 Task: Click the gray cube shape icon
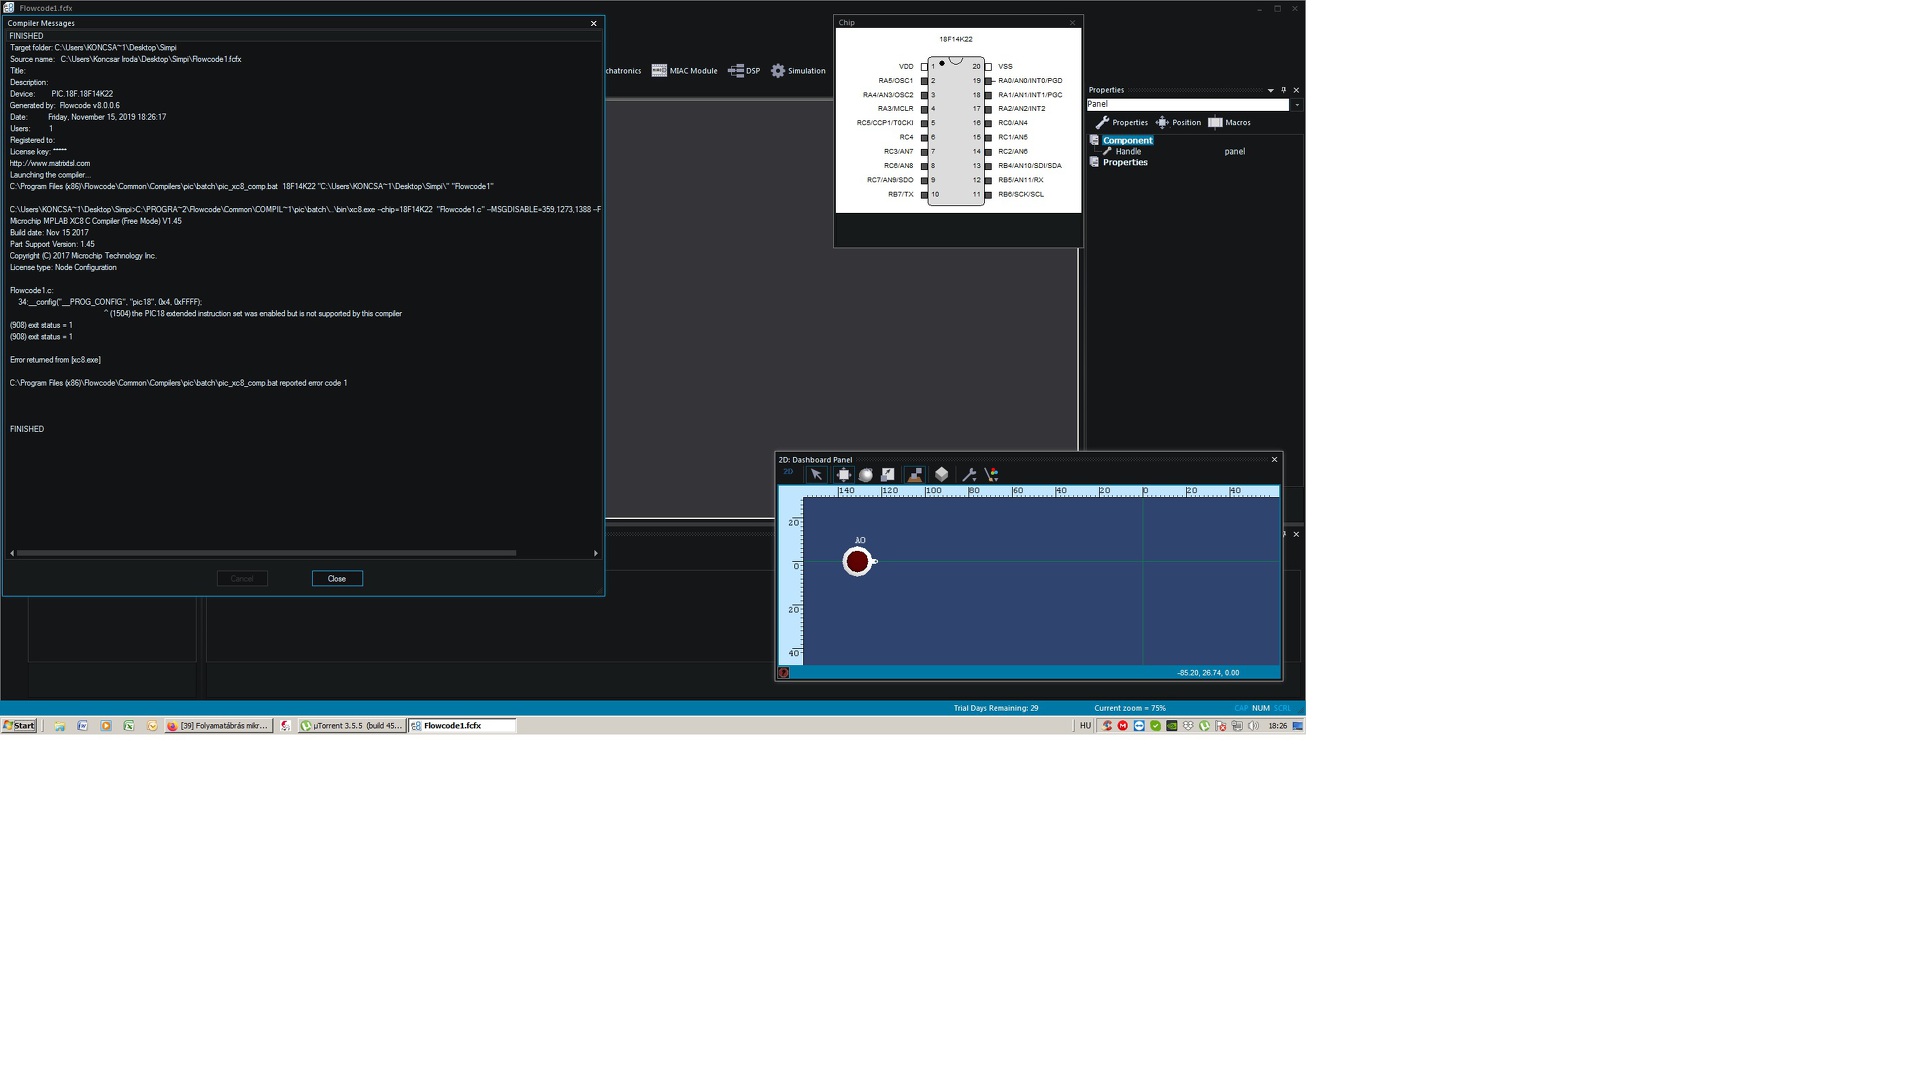tap(941, 475)
